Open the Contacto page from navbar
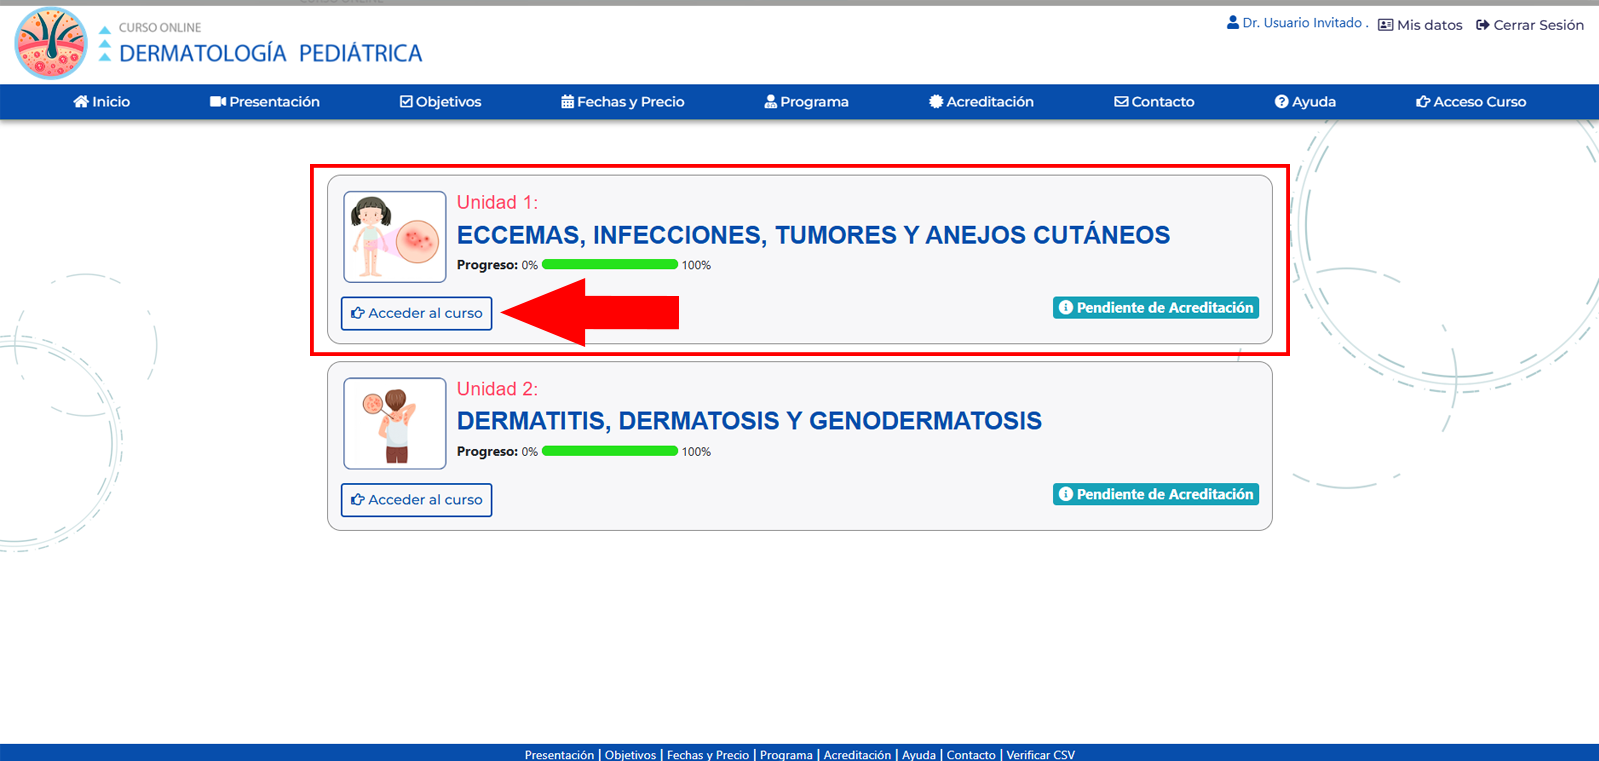The width and height of the screenshot is (1599, 761). pyautogui.click(x=1154, y=102)
